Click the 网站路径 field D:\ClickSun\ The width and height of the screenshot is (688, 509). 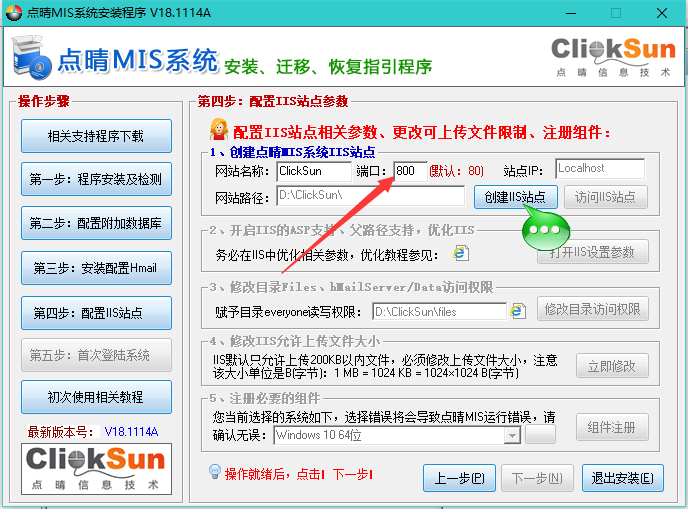point(370,195)
